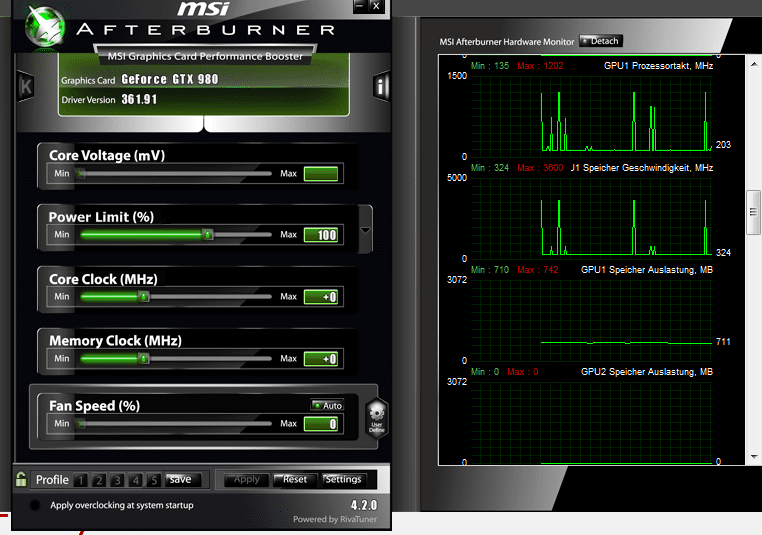Click the driver version 361.91 text
The image size is (762, 535).
139,99
